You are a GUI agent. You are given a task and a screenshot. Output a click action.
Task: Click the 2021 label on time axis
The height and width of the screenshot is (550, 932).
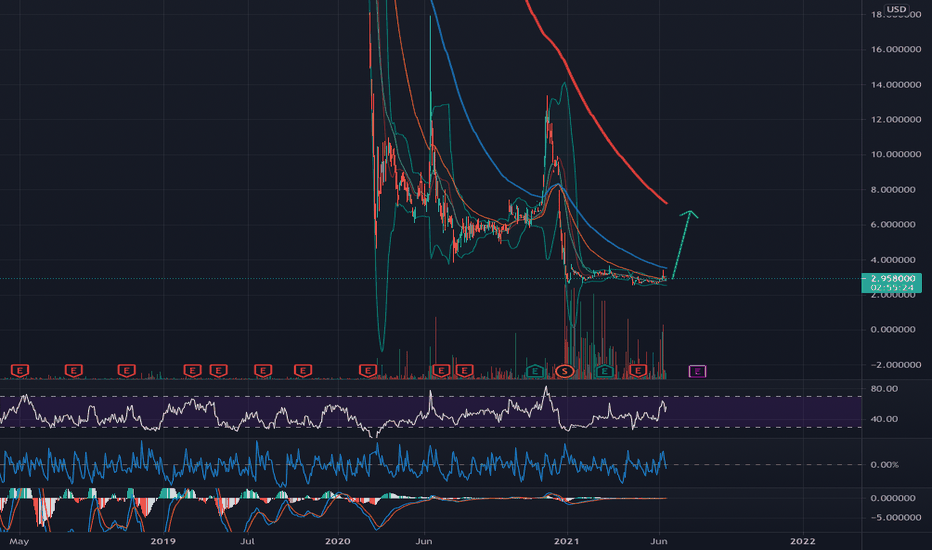pyautogui.click(x=566, y=541)
